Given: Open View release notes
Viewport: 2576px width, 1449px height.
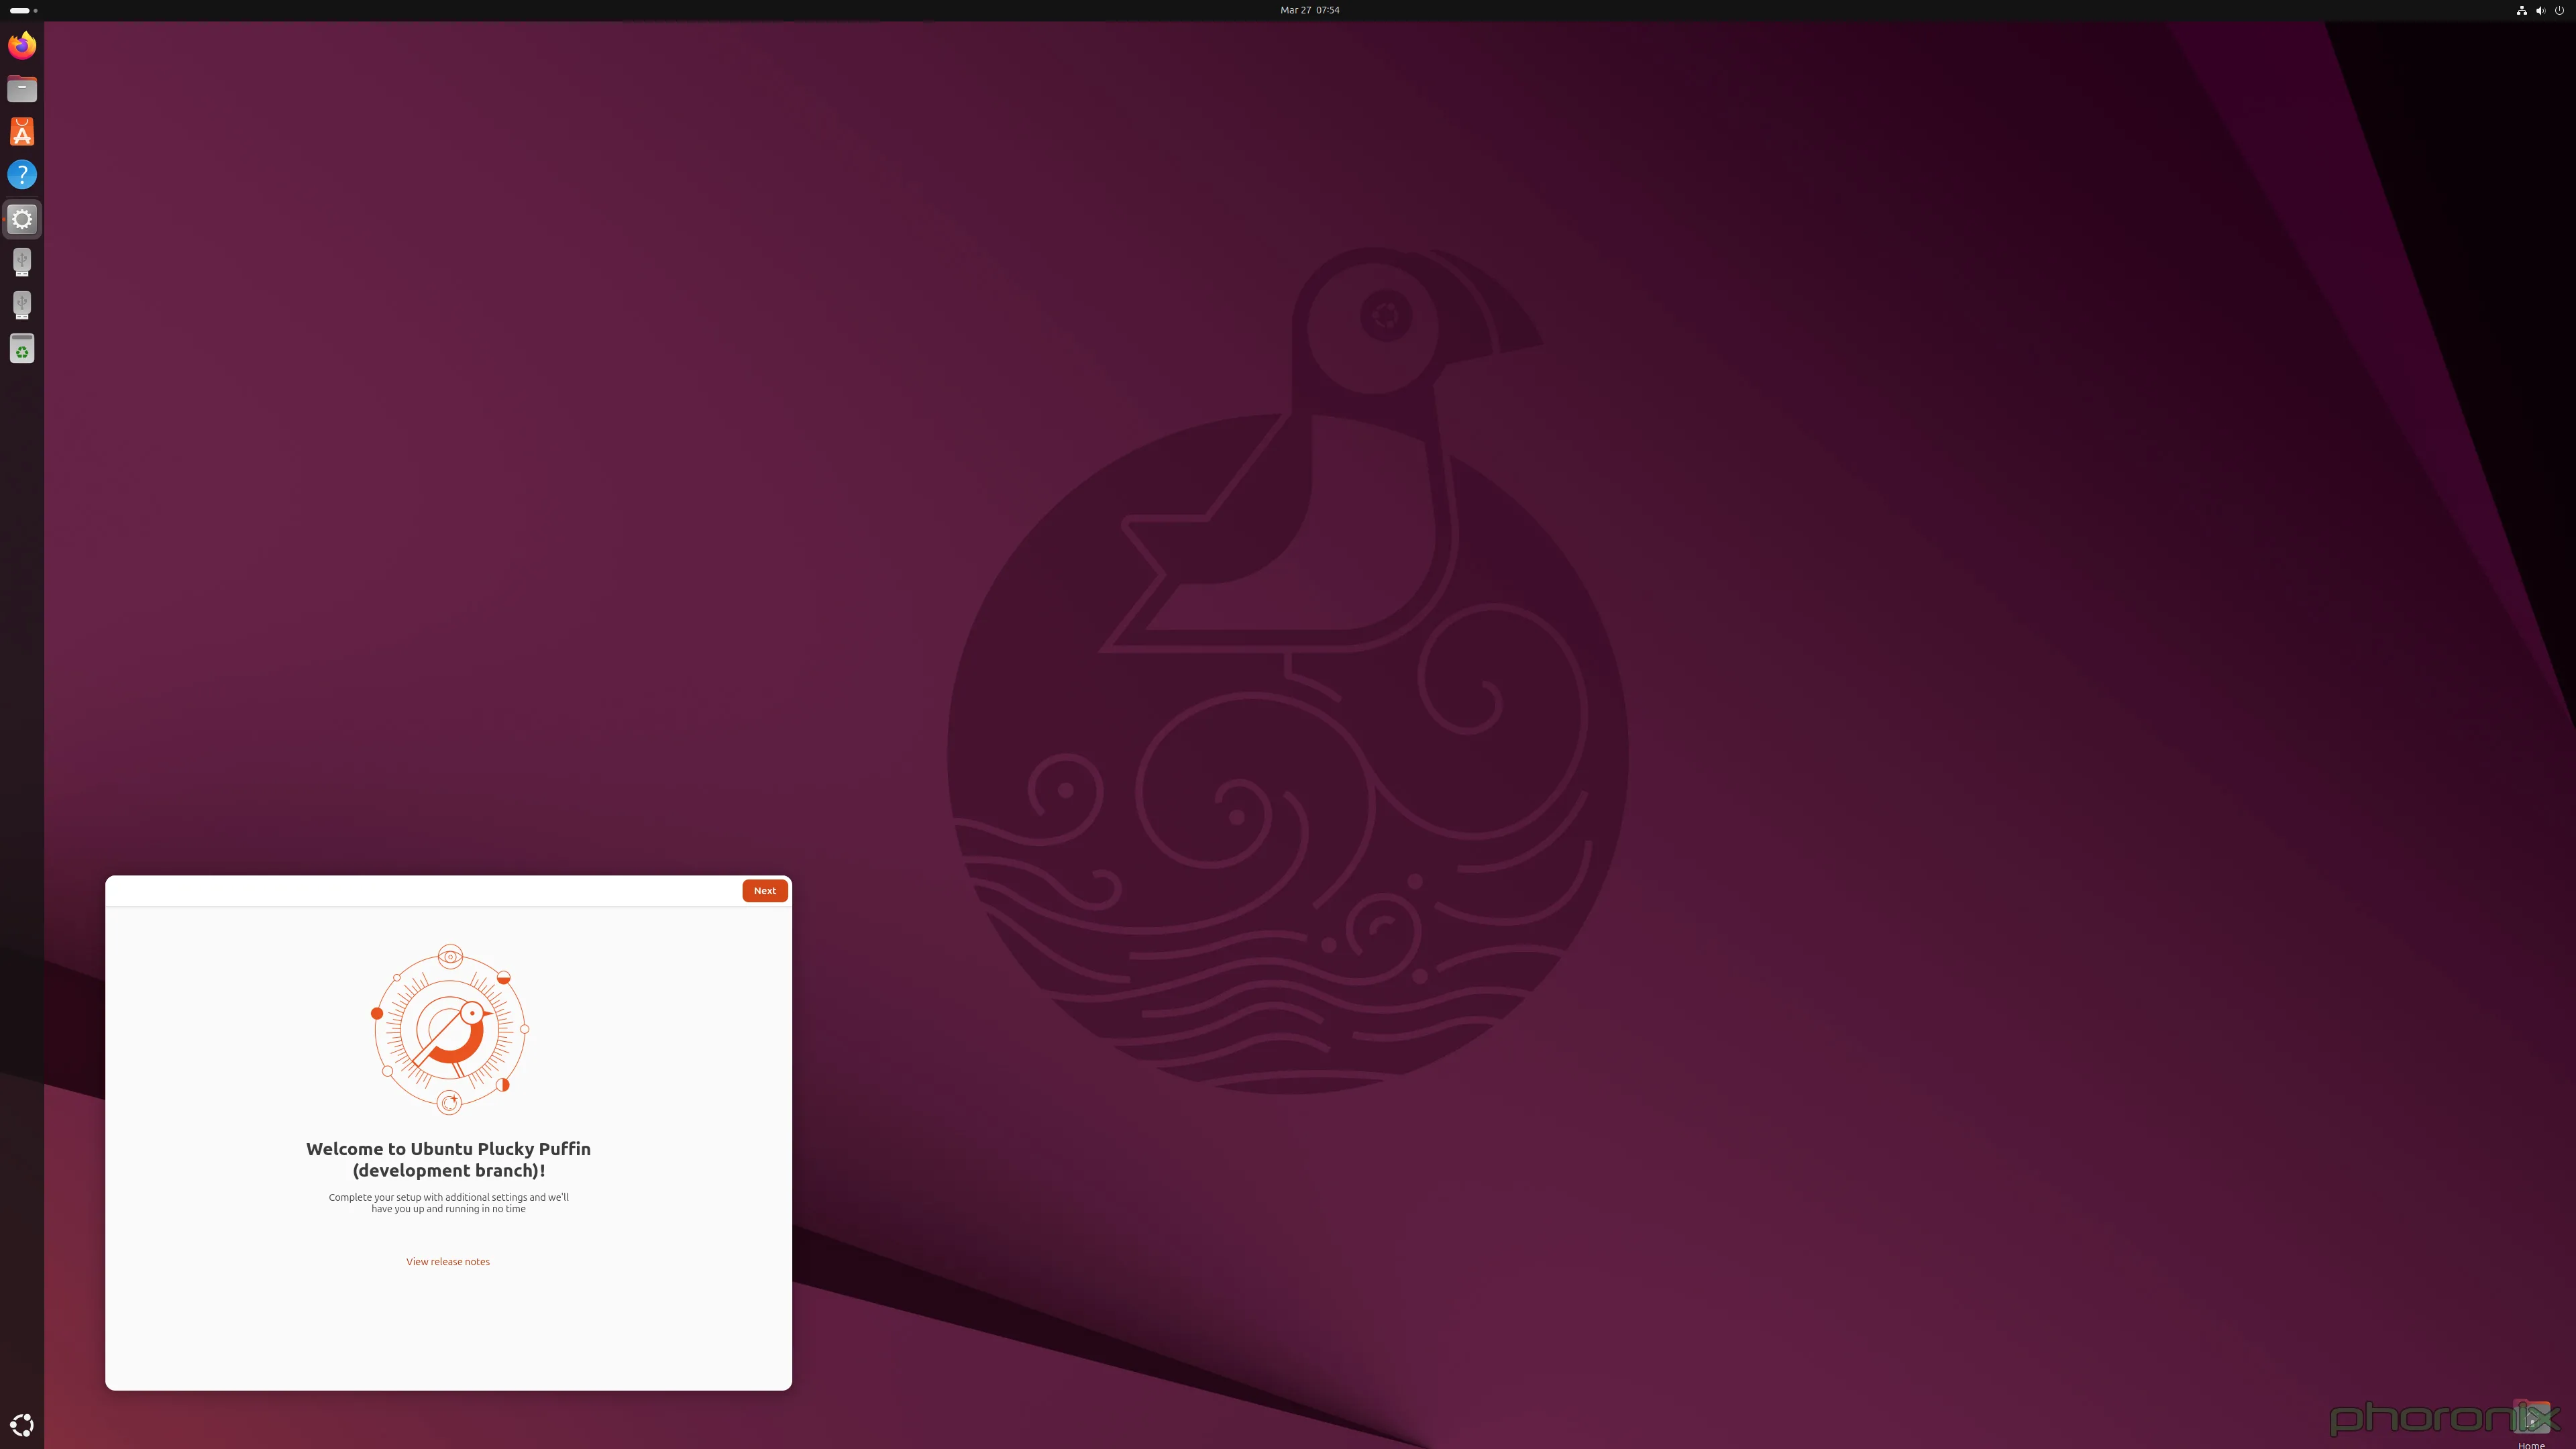Looking at the screenshot, I should click(x=447, y=1261).
